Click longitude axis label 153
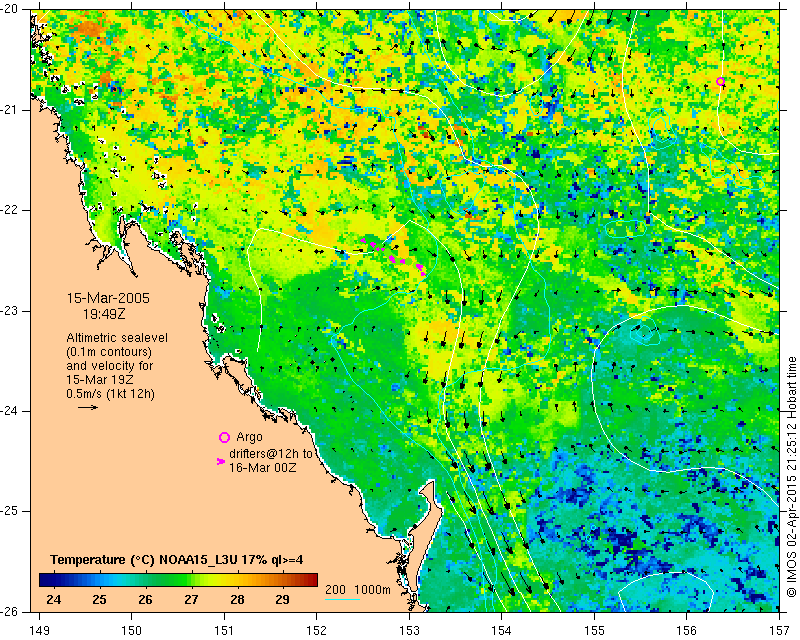 (409, 631)
